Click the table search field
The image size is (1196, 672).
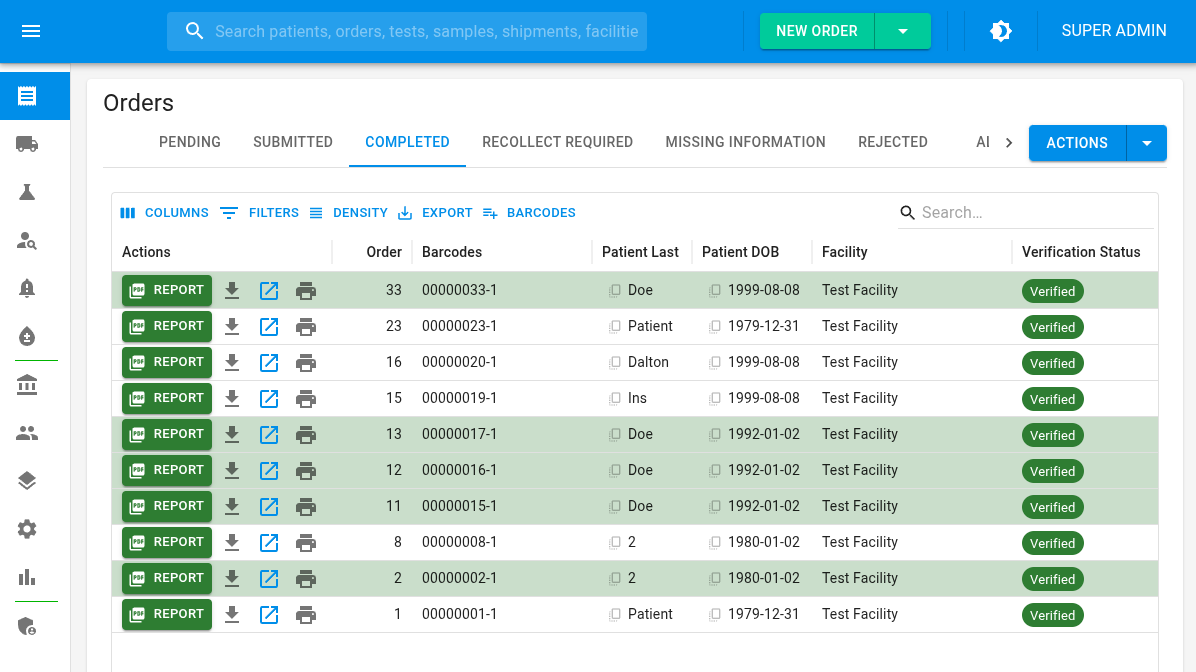pyautogui.click(x=1025, y=212)
